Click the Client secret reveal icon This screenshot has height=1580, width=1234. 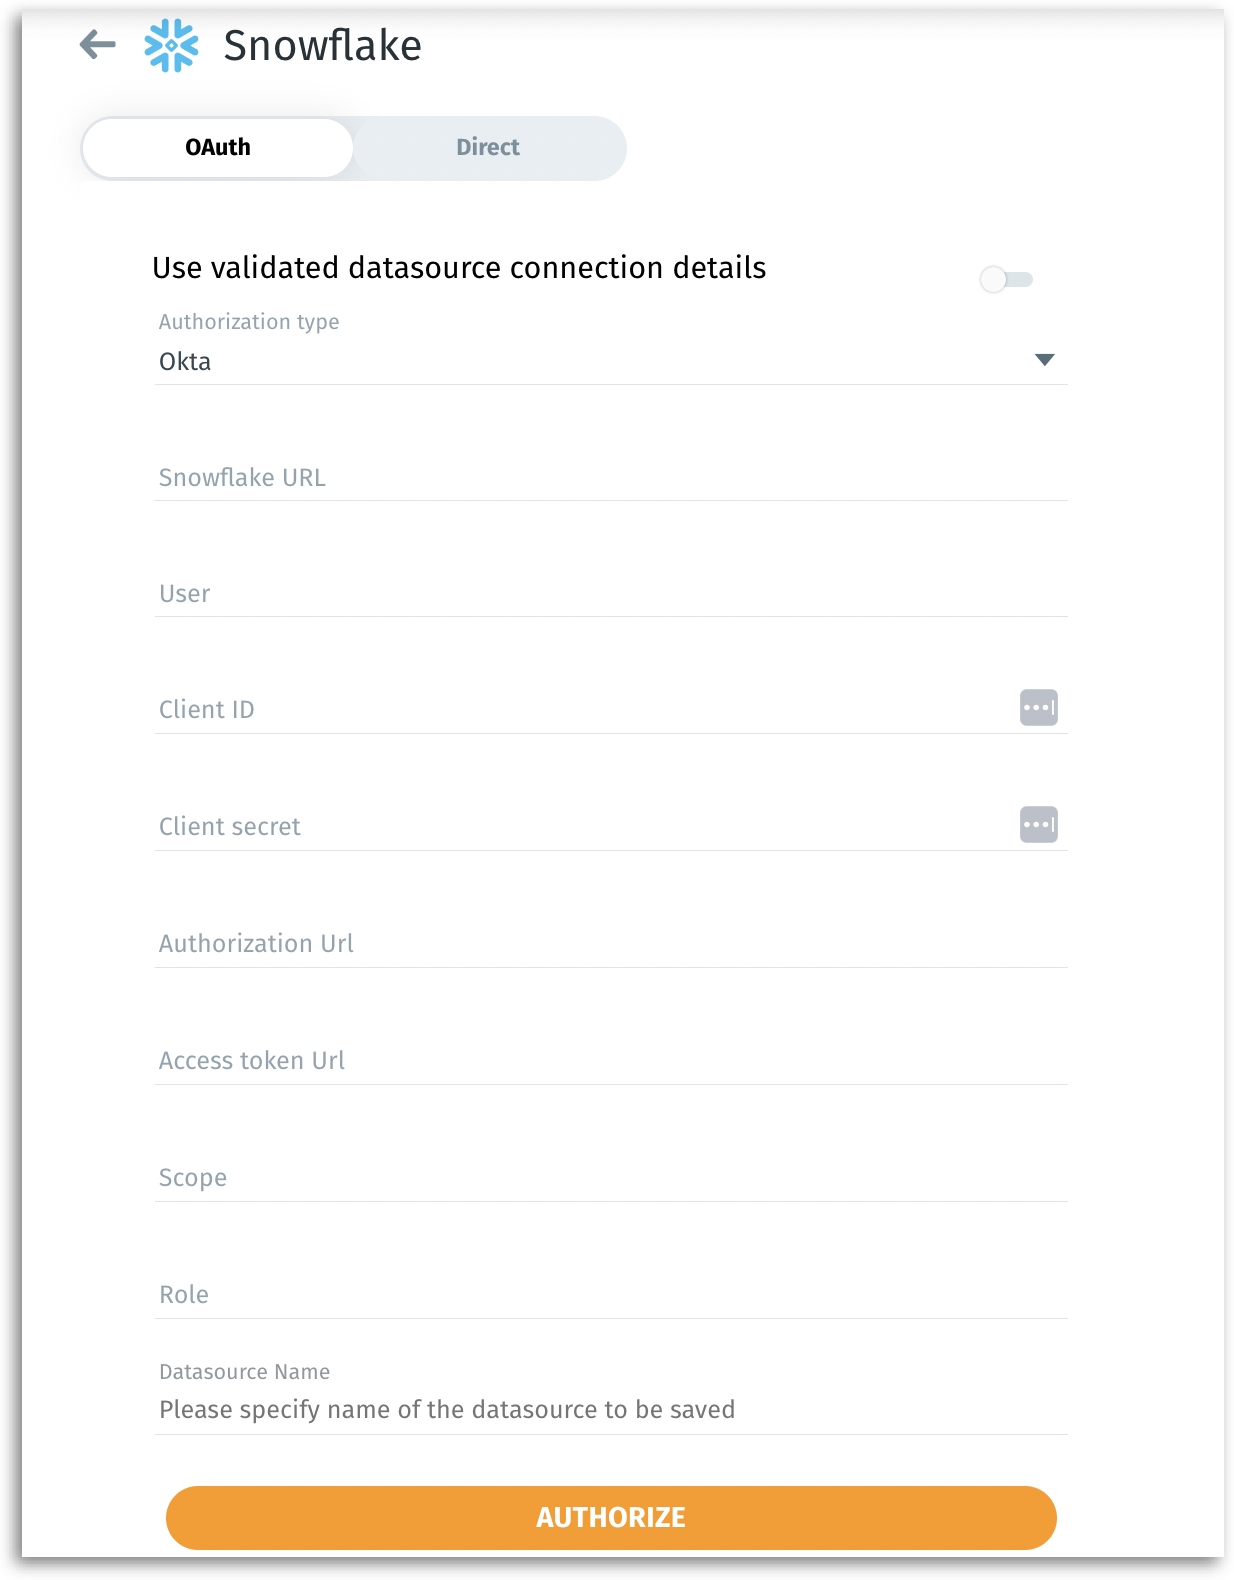(1038, 825)
